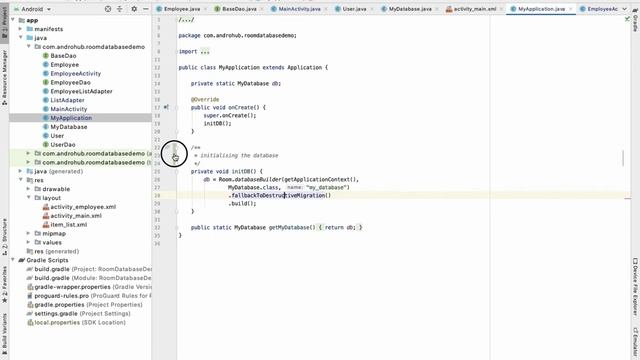
Task: Toggle the Project tool window button
Action: coord(4,22)
